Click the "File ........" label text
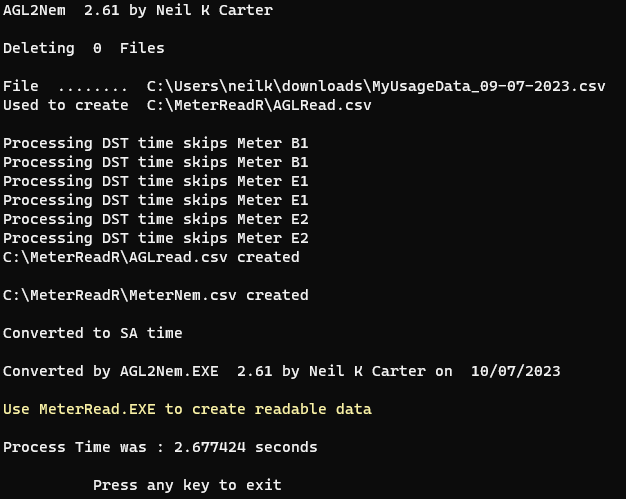This screenshot has height=499, width=626. pyautogui.click(x=65, y=86)
